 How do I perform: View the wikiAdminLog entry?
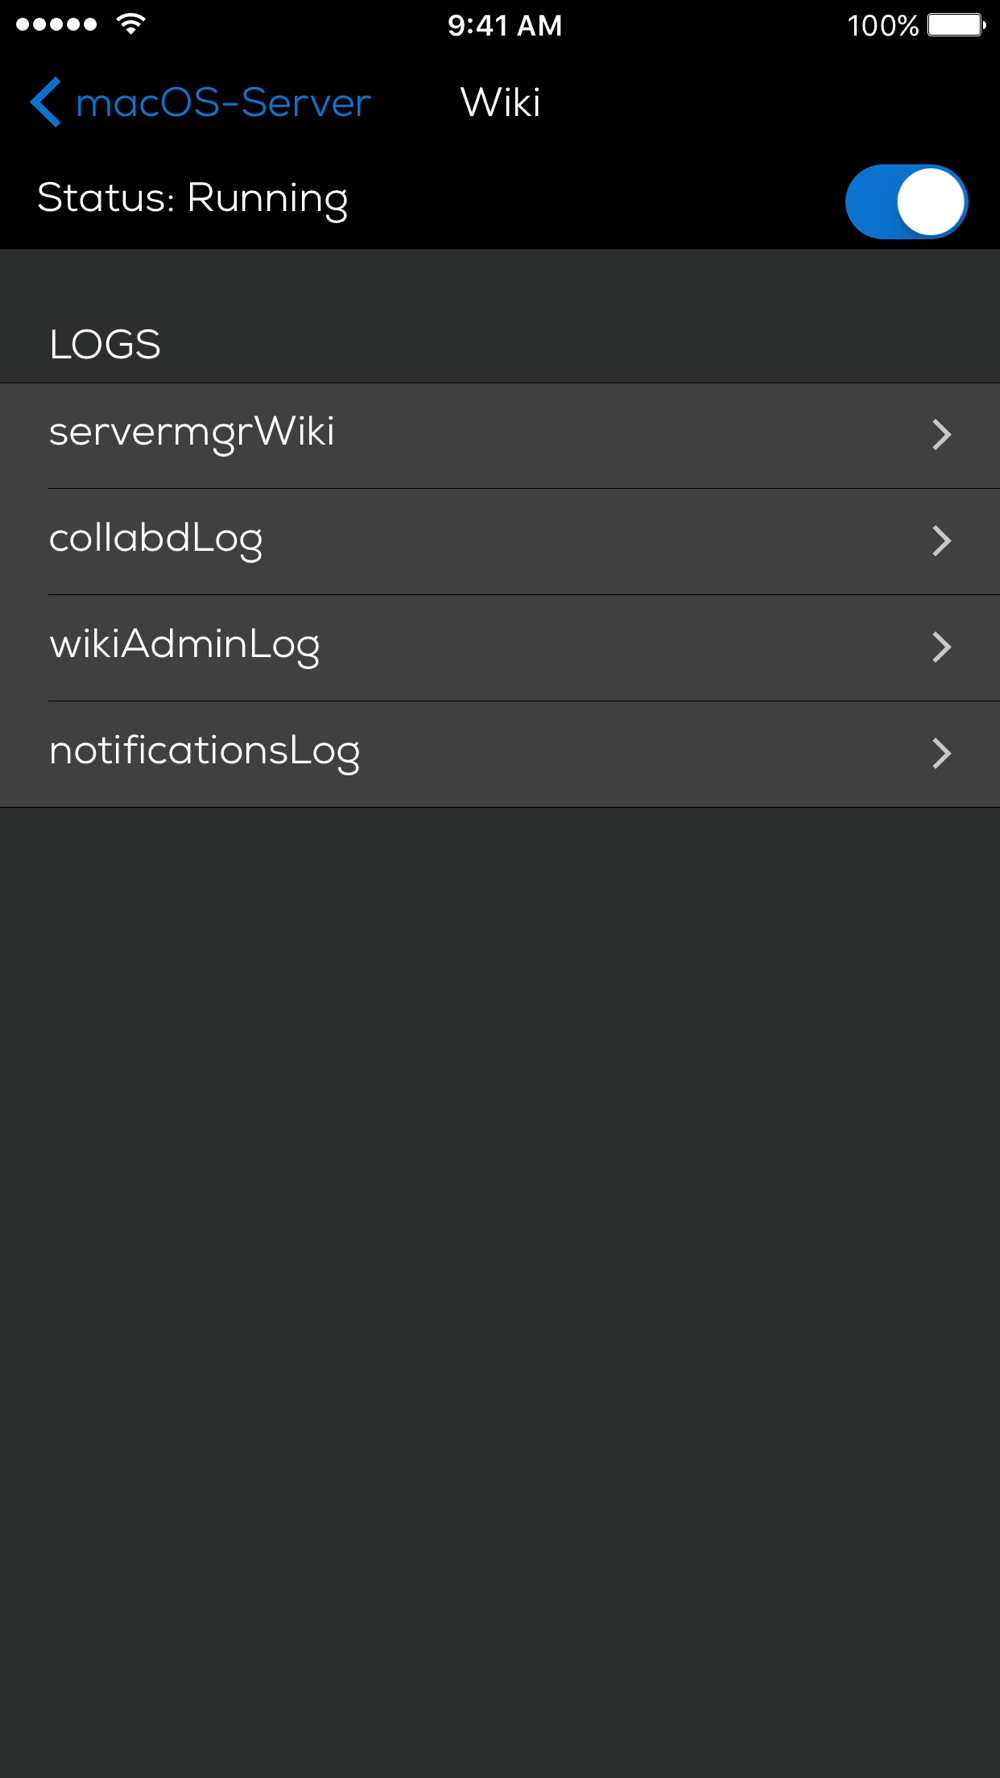[x=185, y=645]
